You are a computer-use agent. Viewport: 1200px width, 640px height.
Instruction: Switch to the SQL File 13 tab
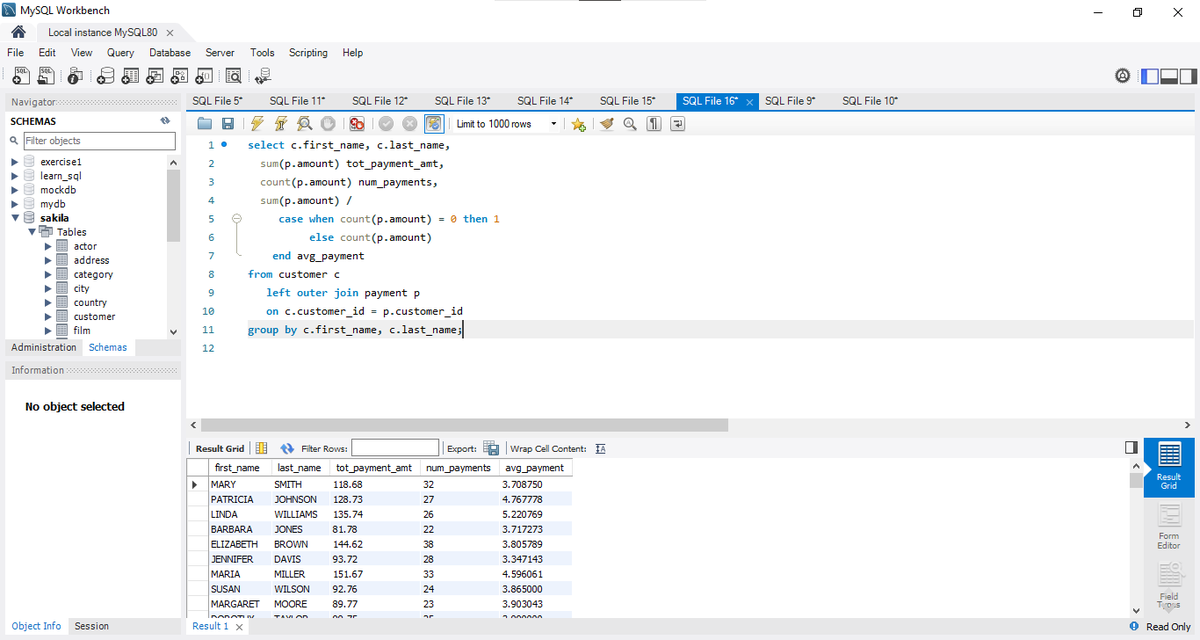462,101
